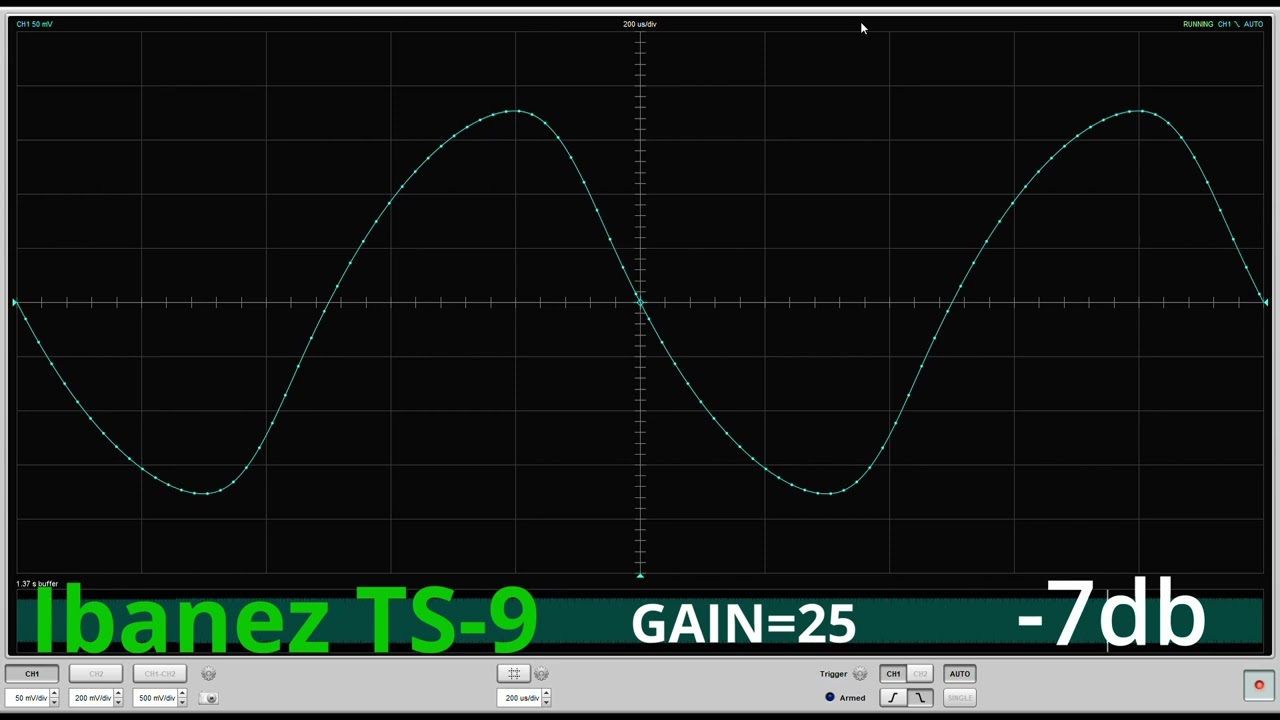Select CH1 as trigger source
Image resolution: width=1280 pixels, height=720 pixels.
tap(893, 674)
